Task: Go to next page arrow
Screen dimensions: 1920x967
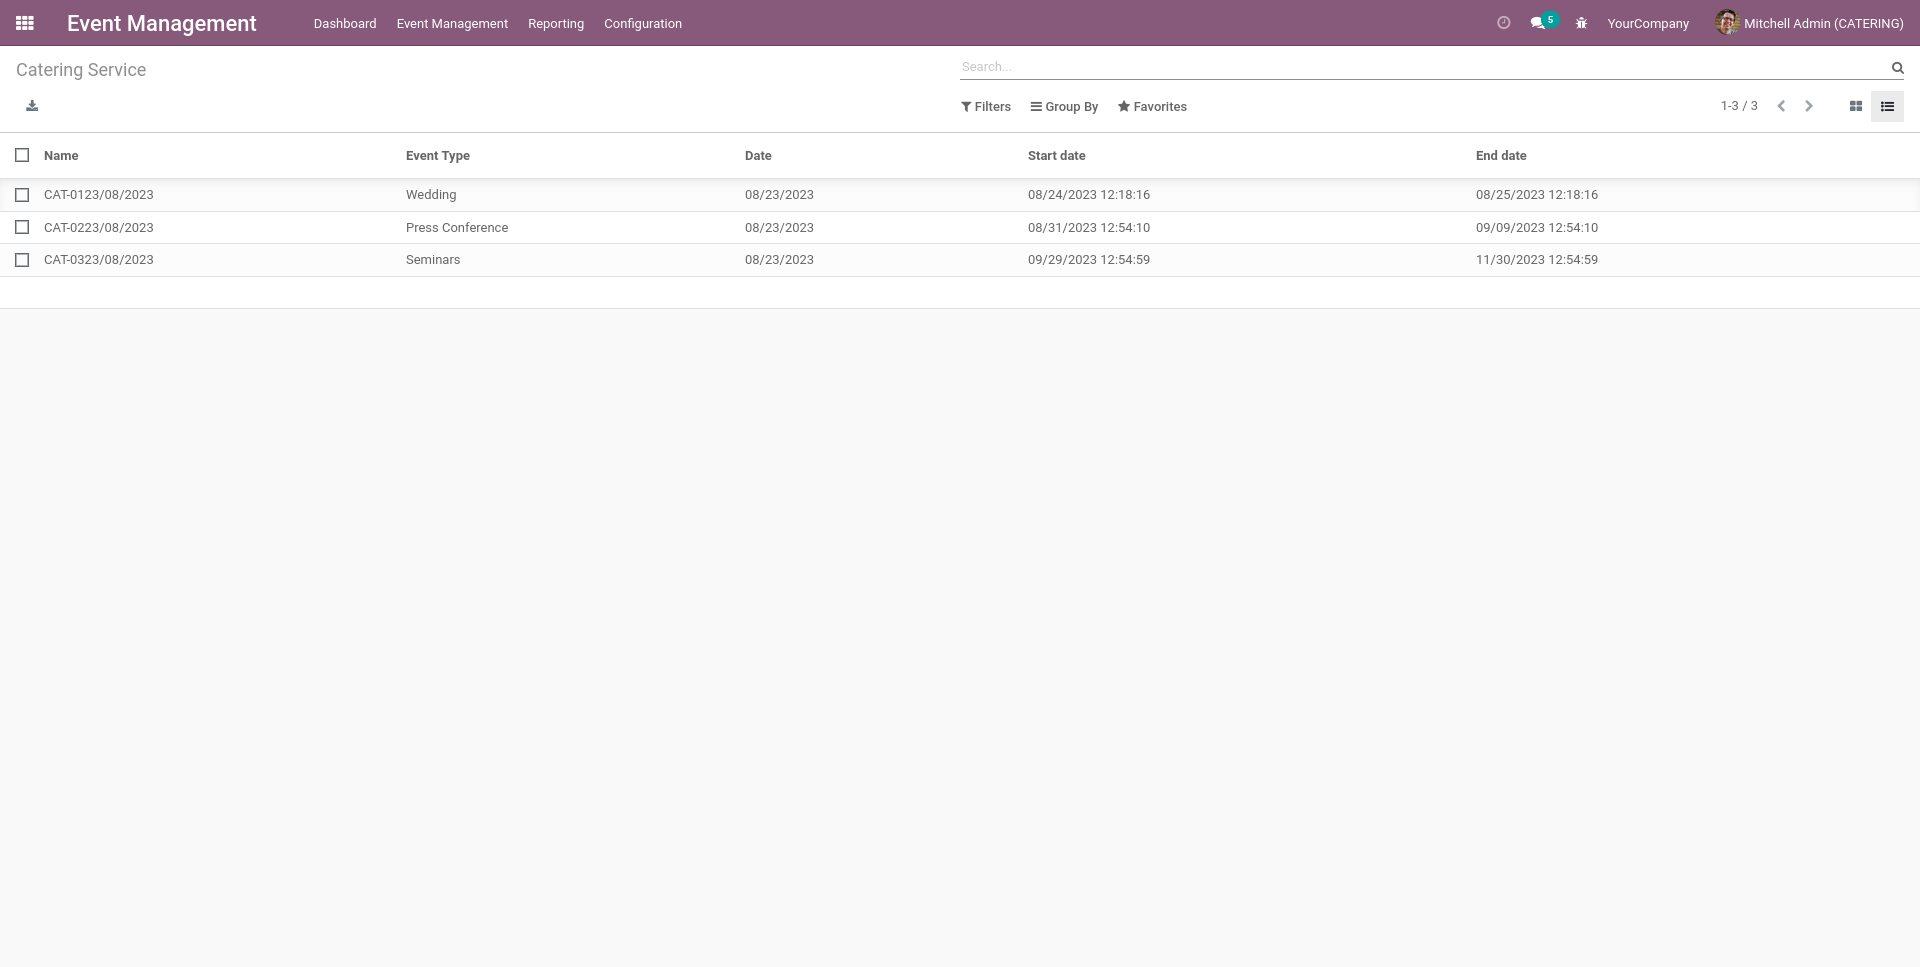Action: pyautogui.click(x=1809, y=106)
